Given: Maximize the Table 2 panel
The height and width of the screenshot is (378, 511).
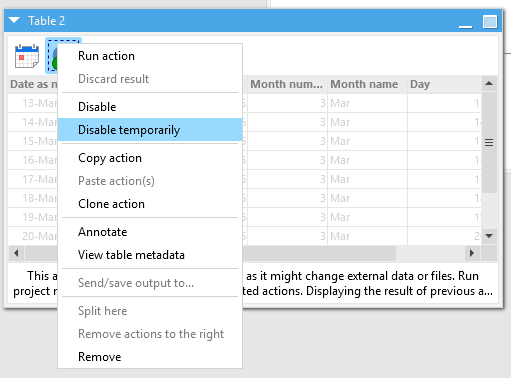Looking at the screenshot, I should tap(490, 22).
